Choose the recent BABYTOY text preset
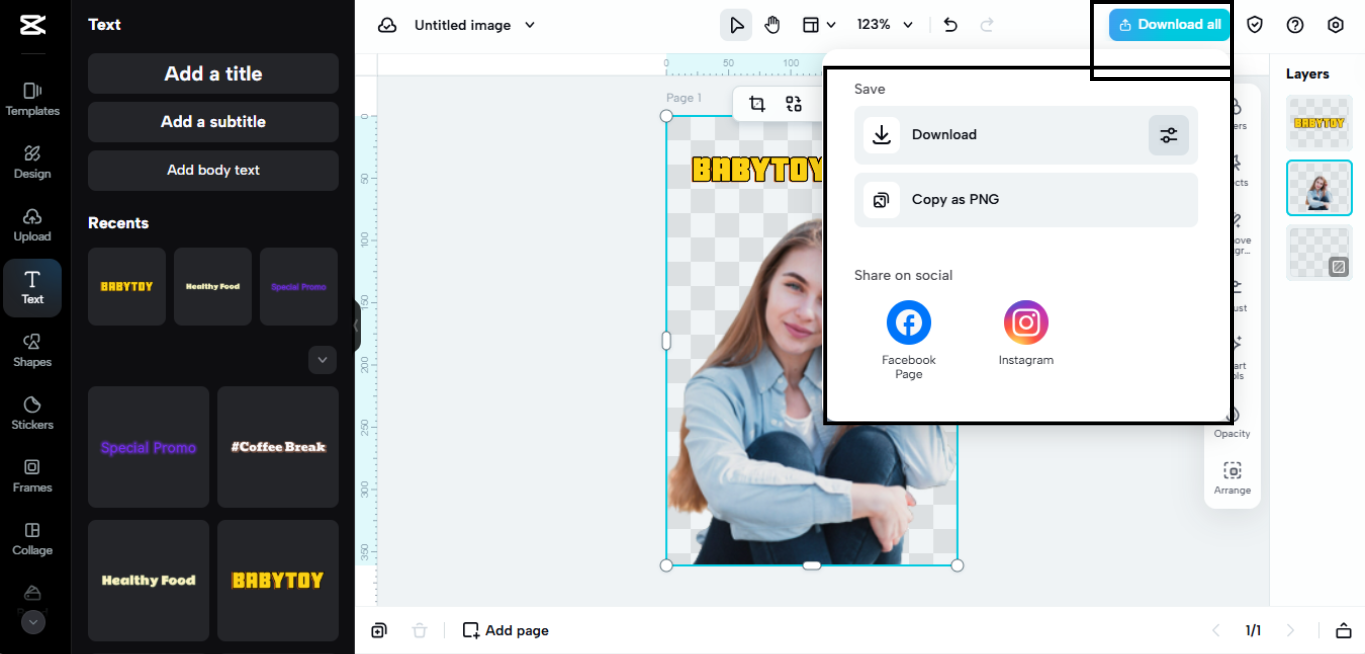The width and height of the screenshot is (1365, 654). click(x=127, y=287)
